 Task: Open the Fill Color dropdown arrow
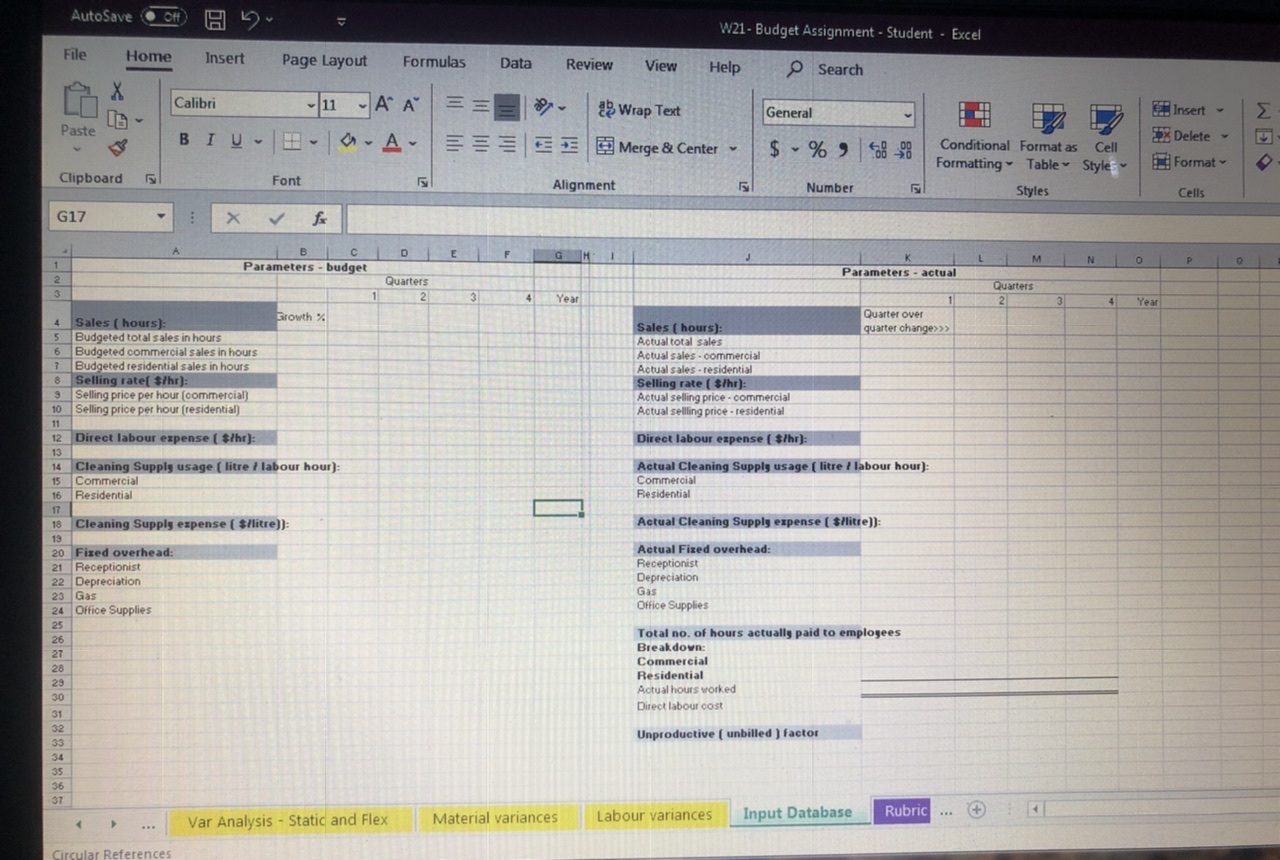pyautogui.click(x=369, y=142)
